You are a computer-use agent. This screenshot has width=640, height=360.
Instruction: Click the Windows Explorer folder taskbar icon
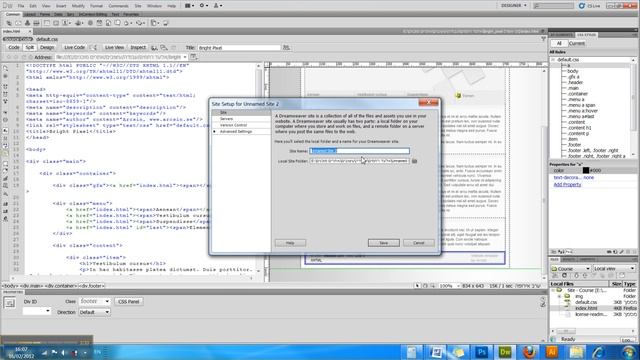[576, 352]
